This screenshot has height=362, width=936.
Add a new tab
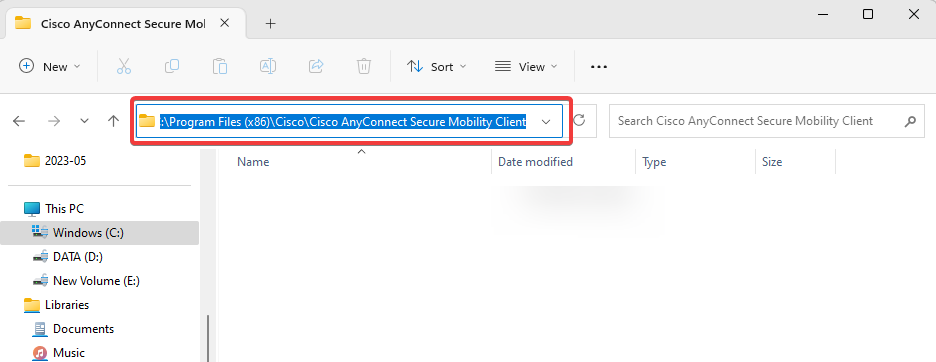point(270,23)
